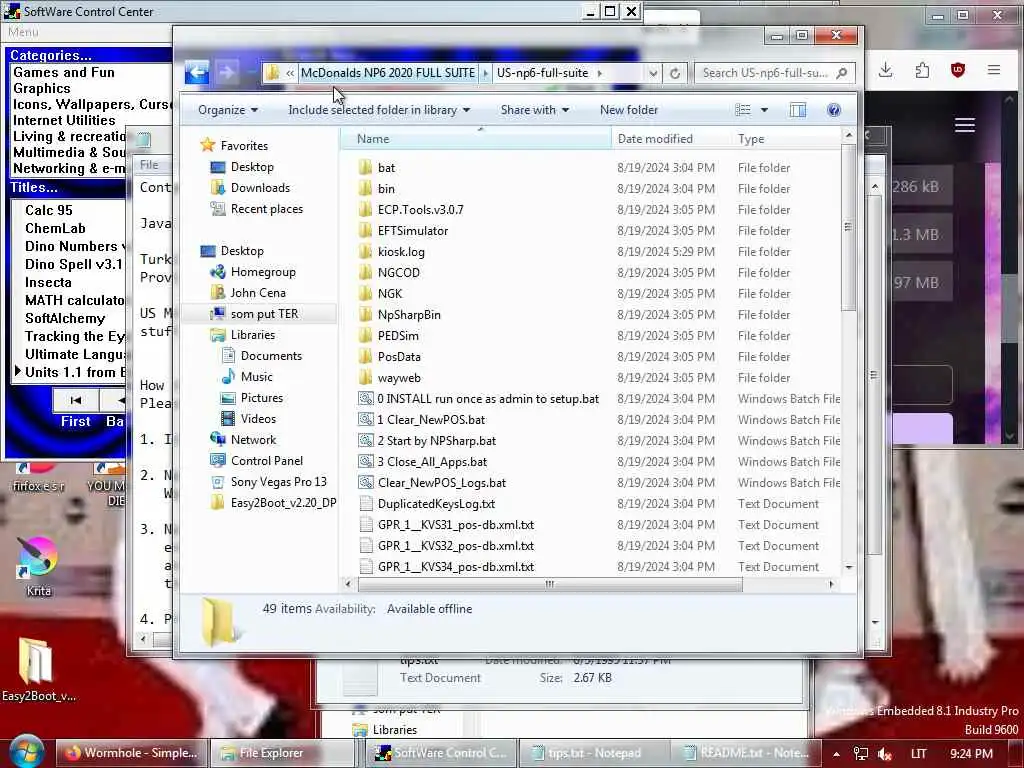Switch to the Wormhole Firefox taskbar button
The image size is (1024, 768).
131,753
